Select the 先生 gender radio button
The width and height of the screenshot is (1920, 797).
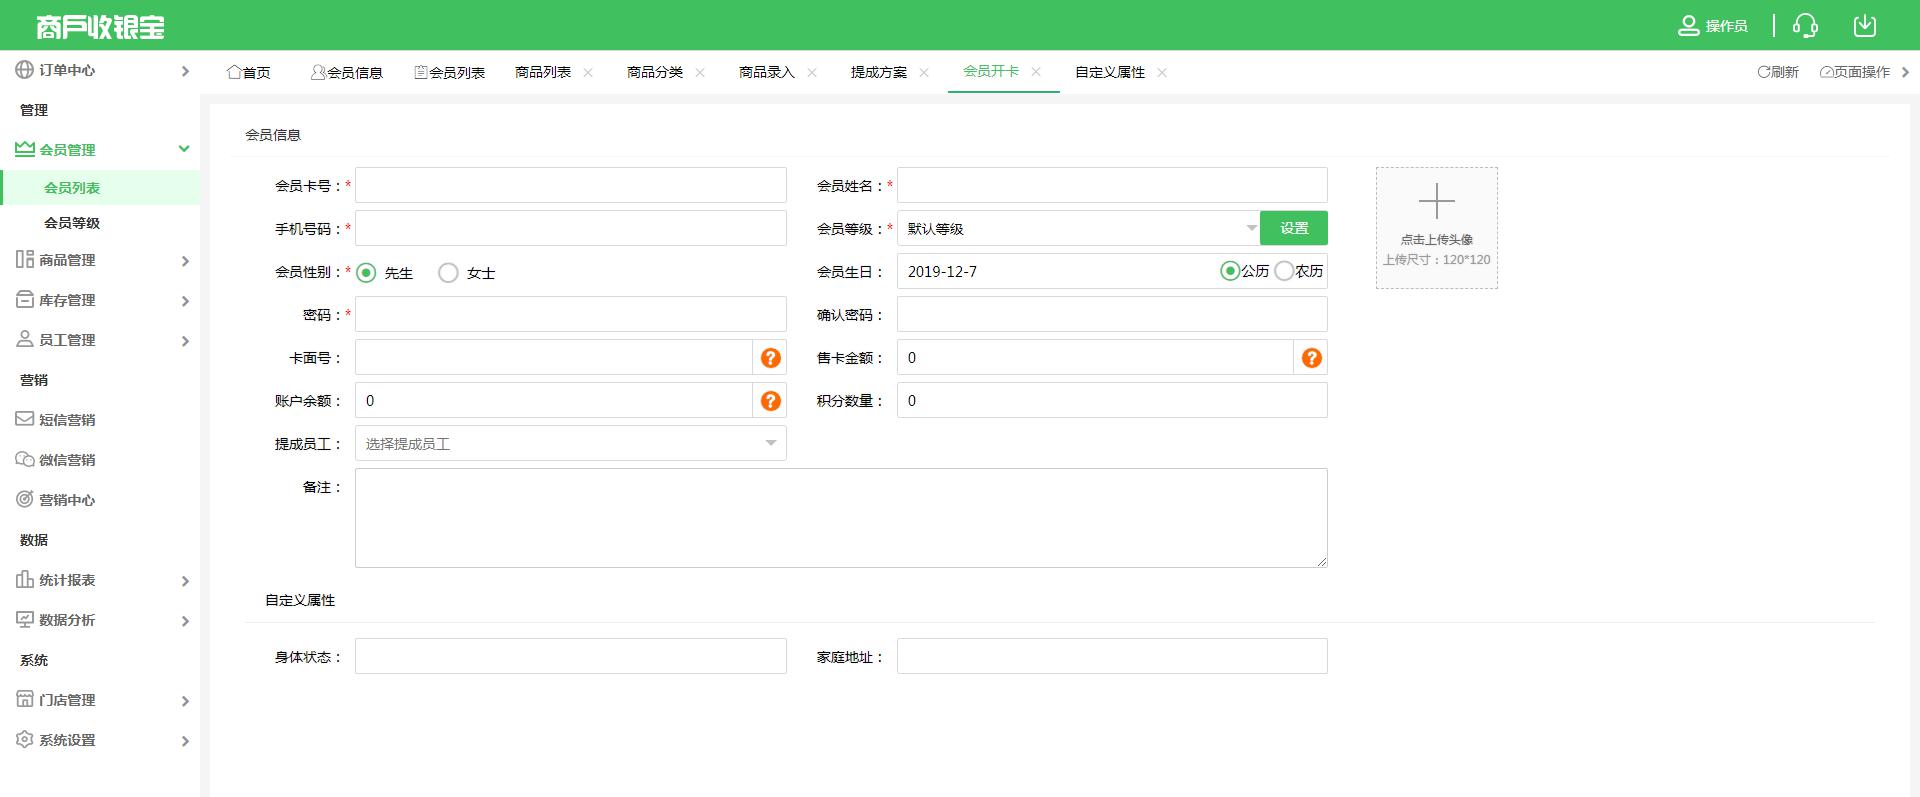coord(367,273)
